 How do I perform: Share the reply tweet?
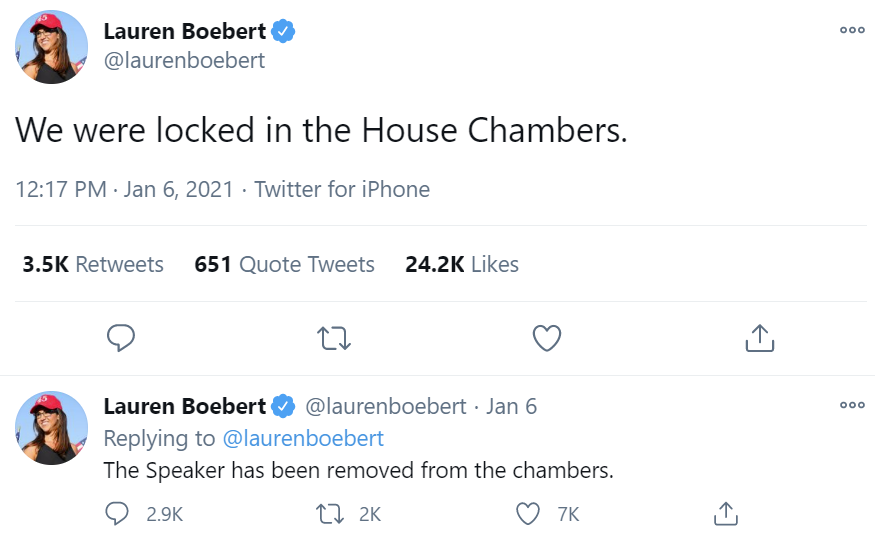[725, 513]
